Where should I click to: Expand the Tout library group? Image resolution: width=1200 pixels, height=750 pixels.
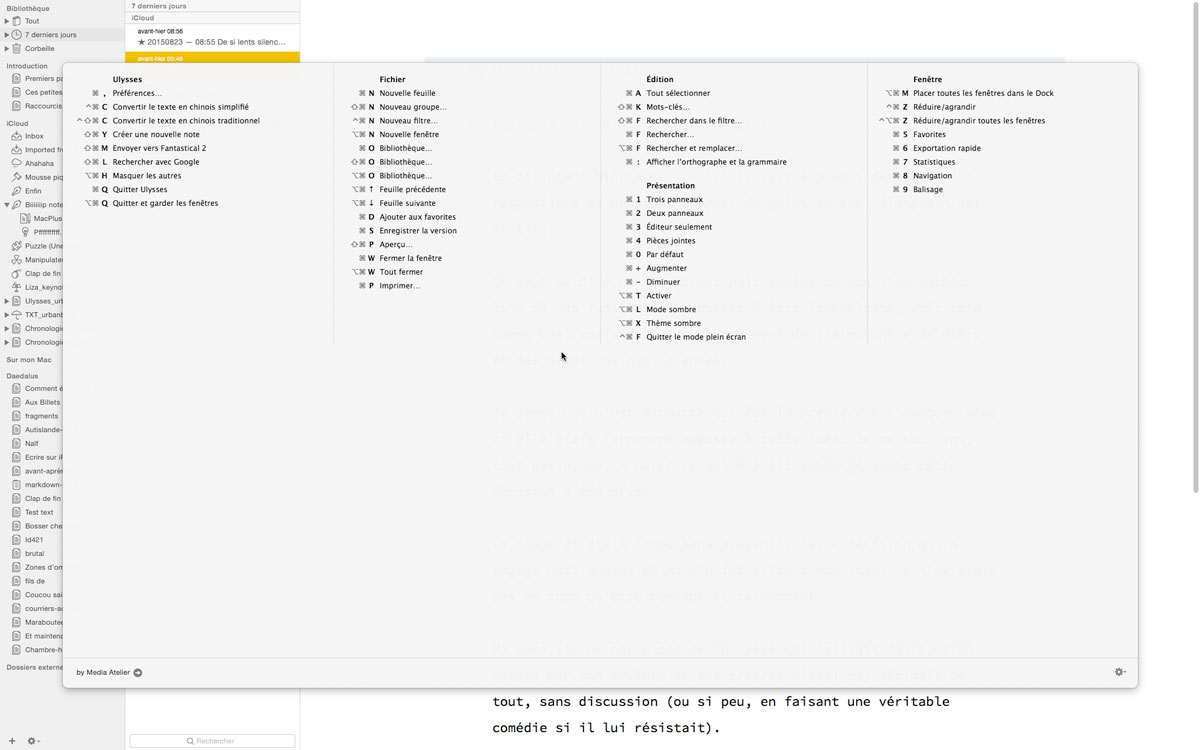pyautogui.click(x=7, y=21)
